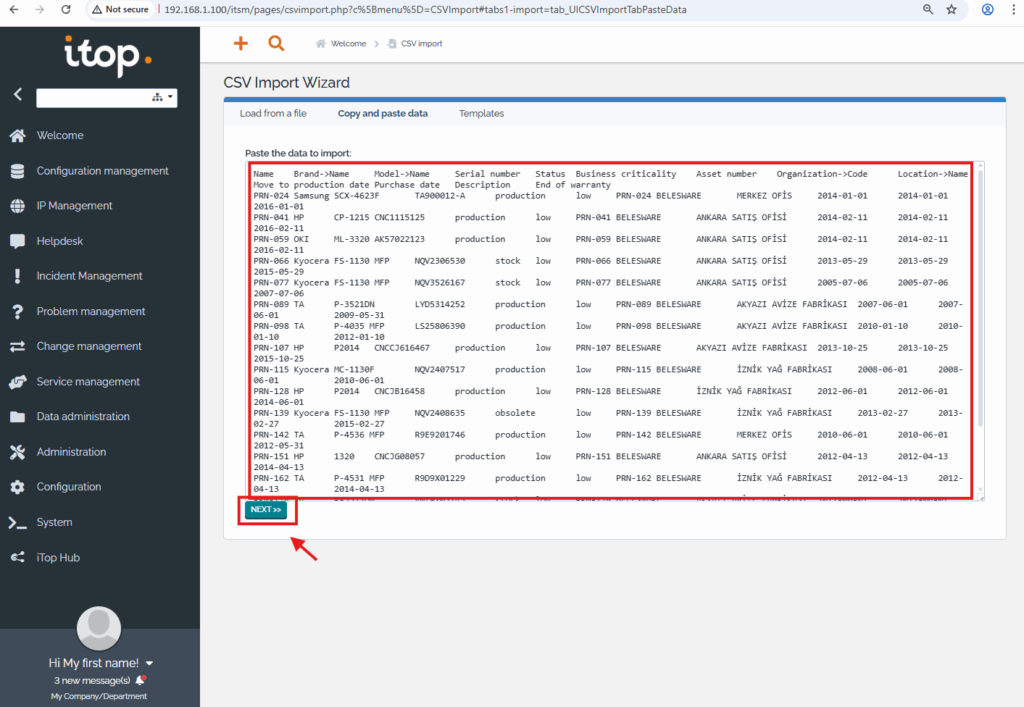Collapse the sidebar with the left chevron
This screenshot has height=707, width=1024.
point(17,95)
